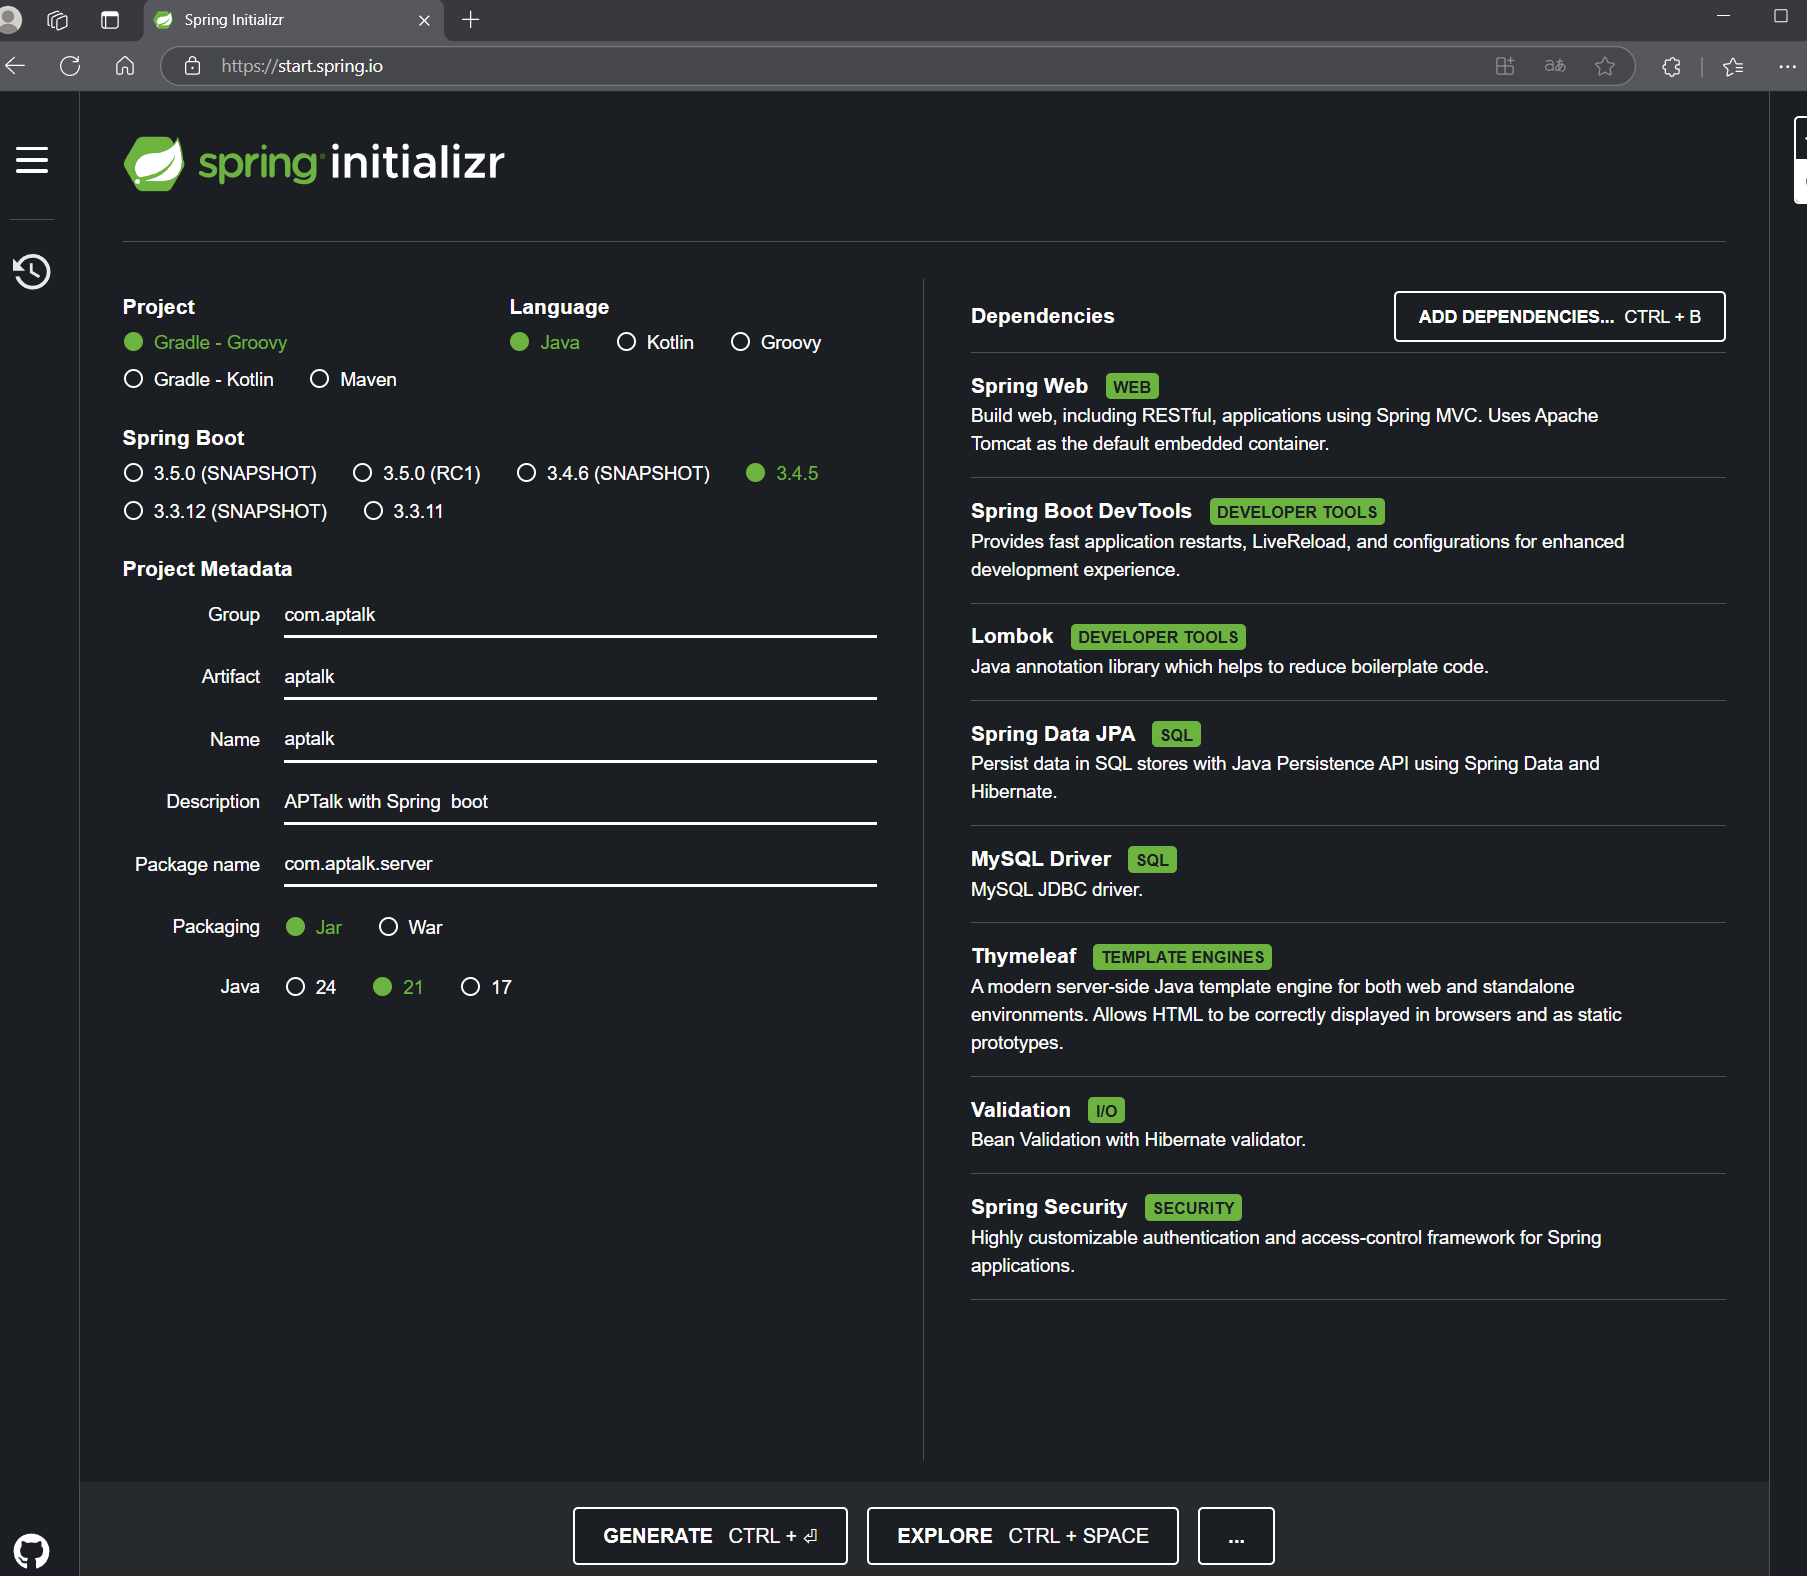Click the Validation dependency entry
1807x1576 pixels.
click(x=1348, y=1124)
